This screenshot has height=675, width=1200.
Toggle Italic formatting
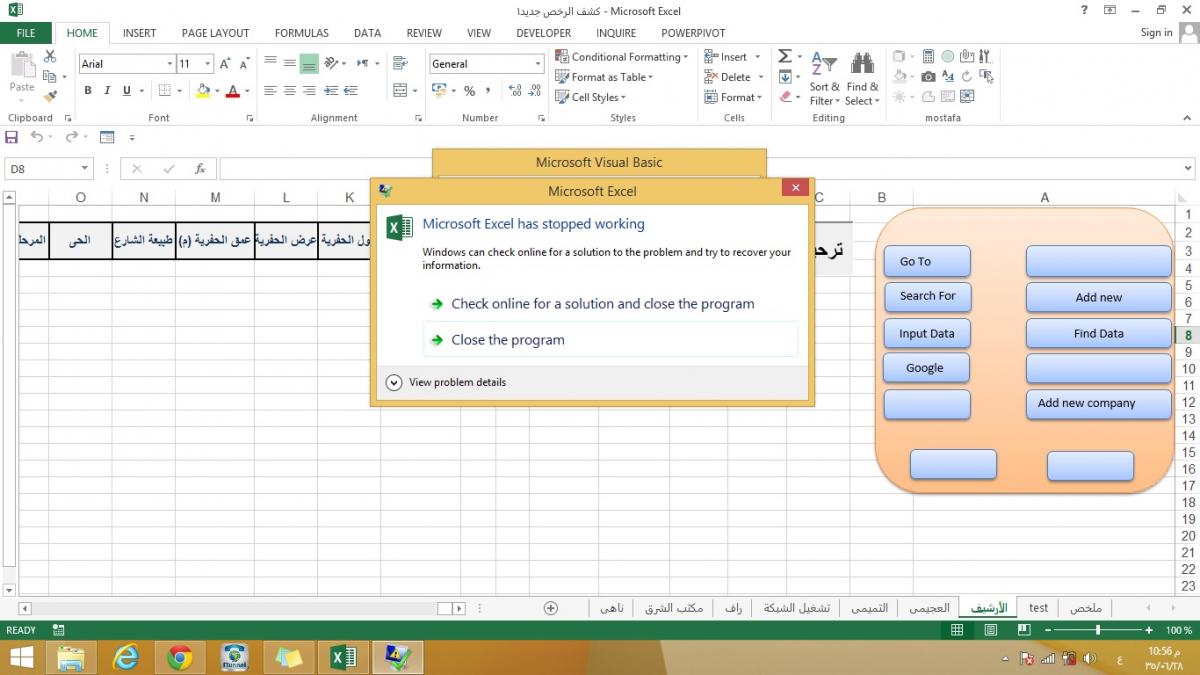(107, 91)
